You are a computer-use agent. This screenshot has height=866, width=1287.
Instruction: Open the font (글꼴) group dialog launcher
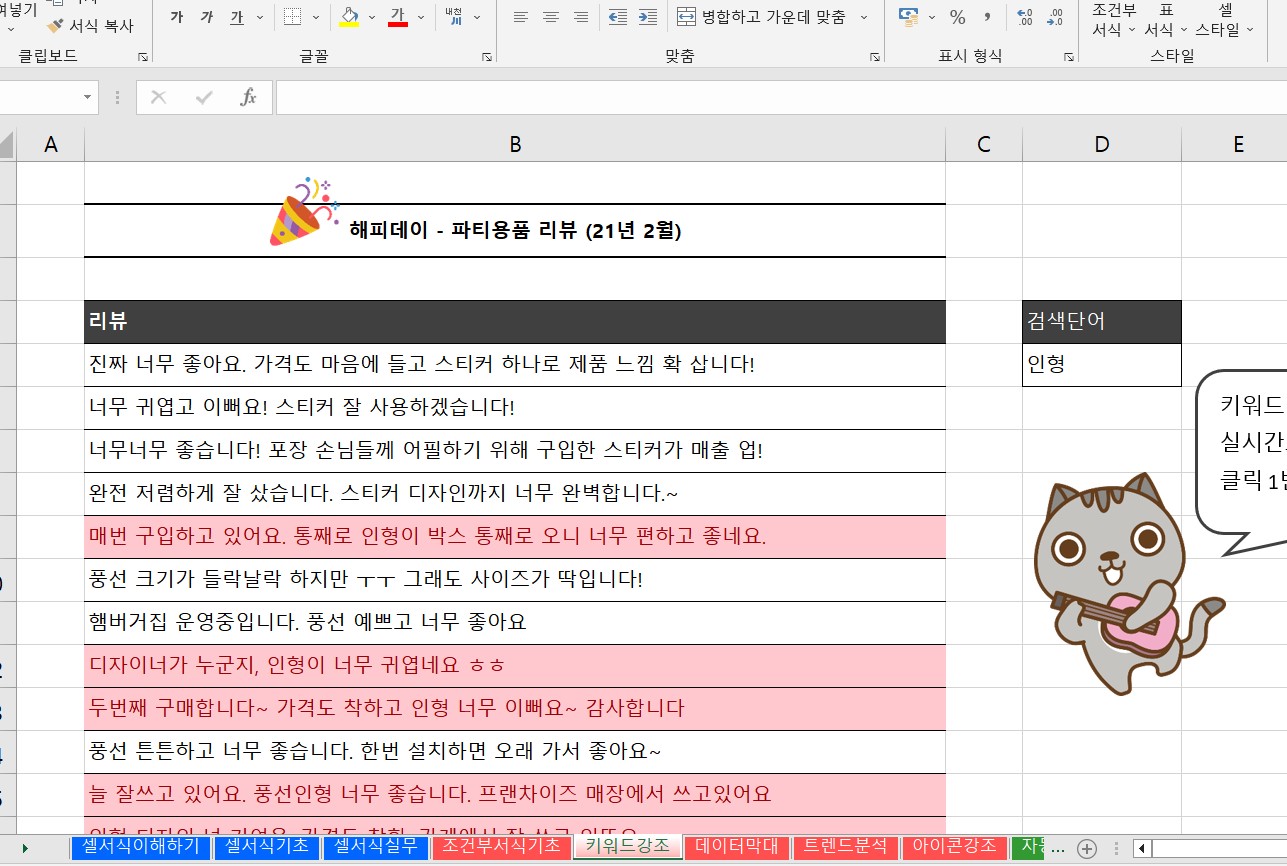point(487,57)
